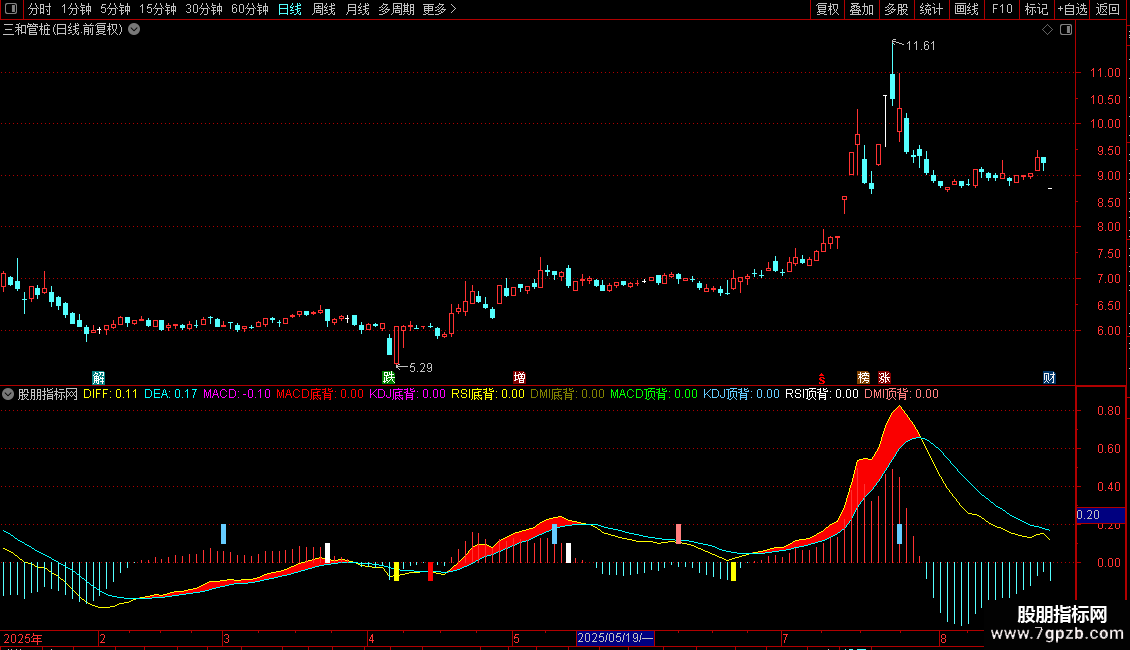
Task: Open the indicator menu icon beside 股朋指标网
Action: 8,394
